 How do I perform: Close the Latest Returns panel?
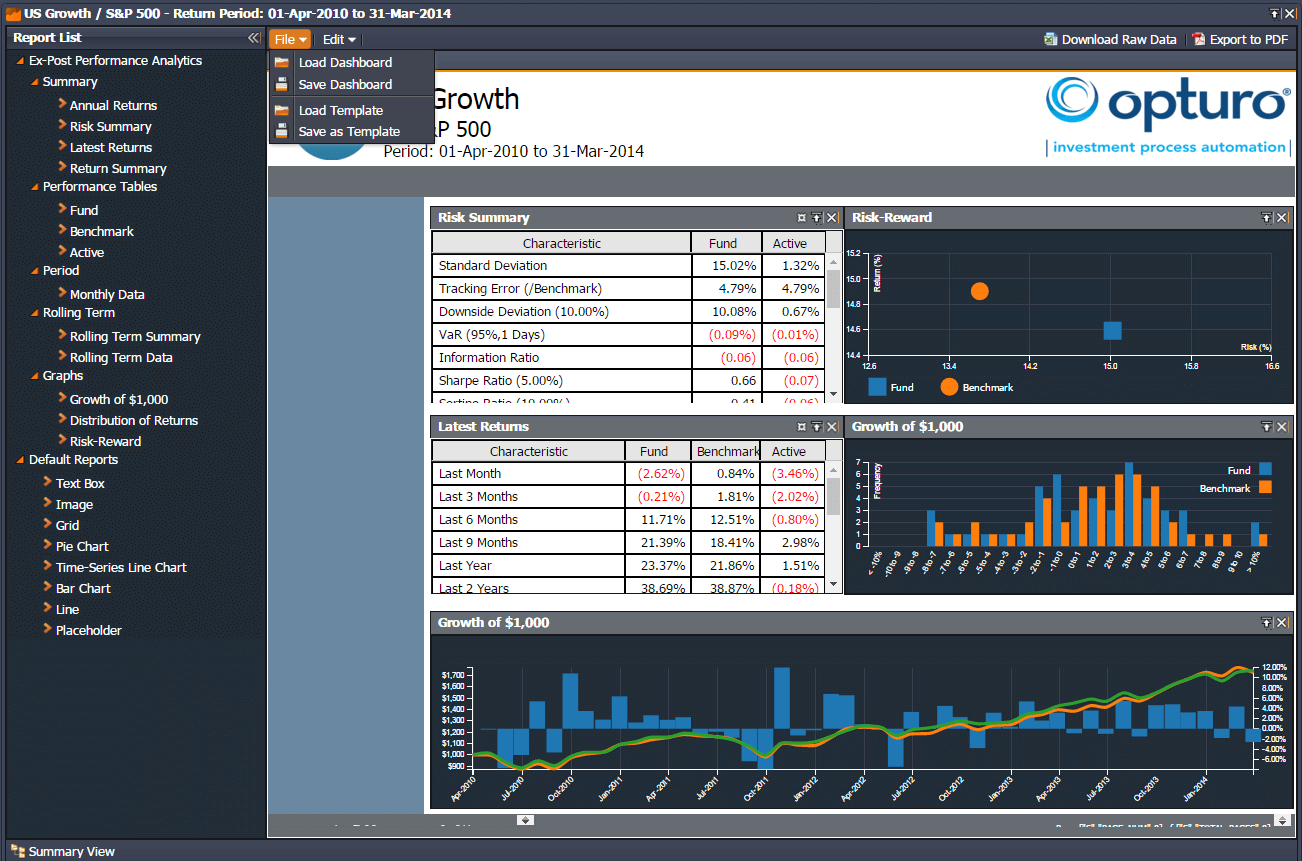[x=832, y=427]
